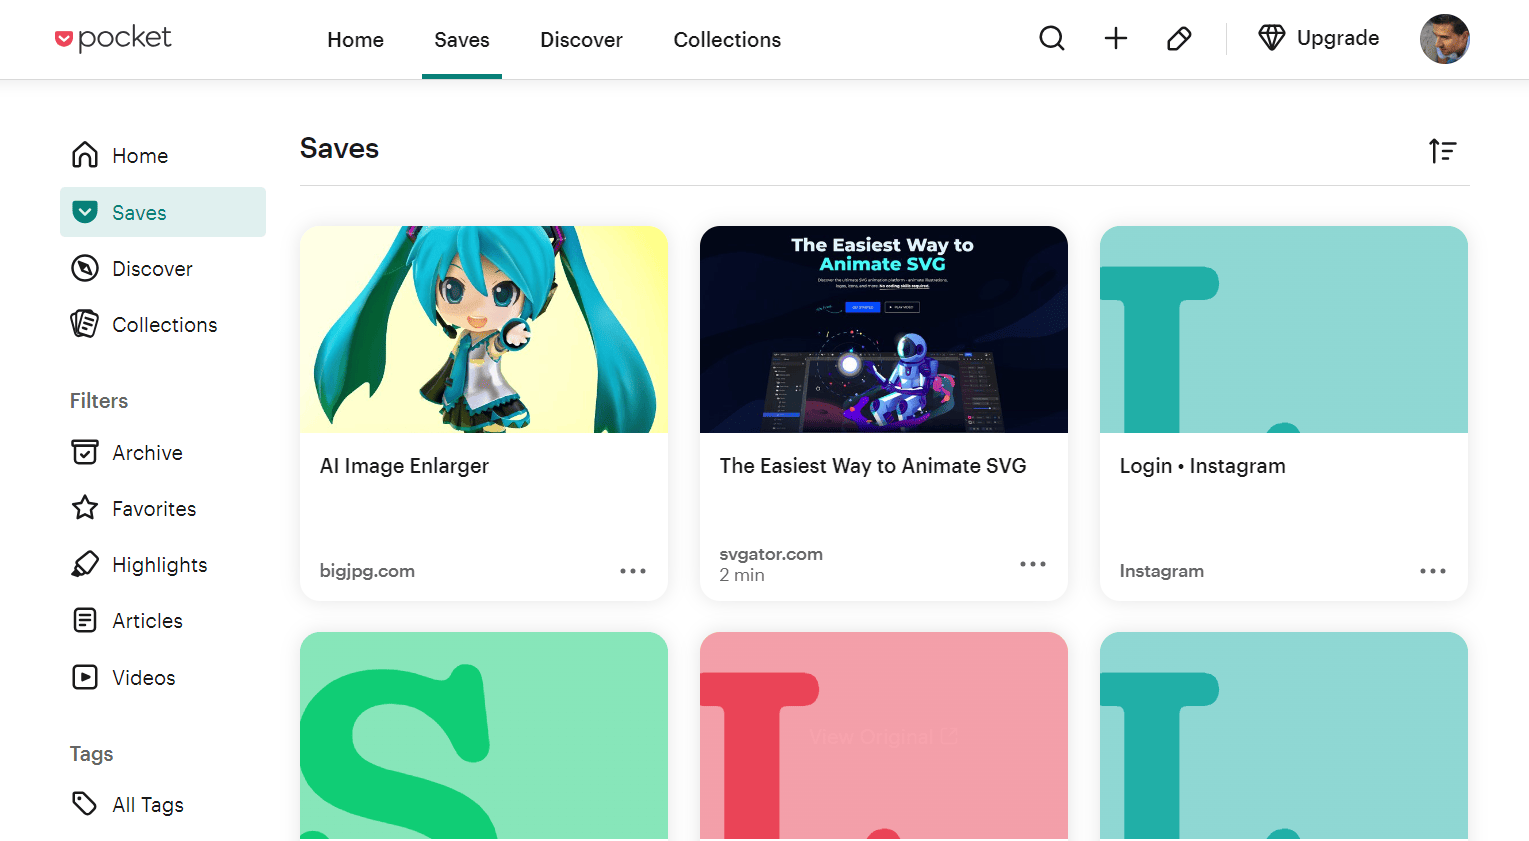Viewport: 1529px width, 841px height.
Task: Expand the Login Instagram card options menu
Action: 1432,571
